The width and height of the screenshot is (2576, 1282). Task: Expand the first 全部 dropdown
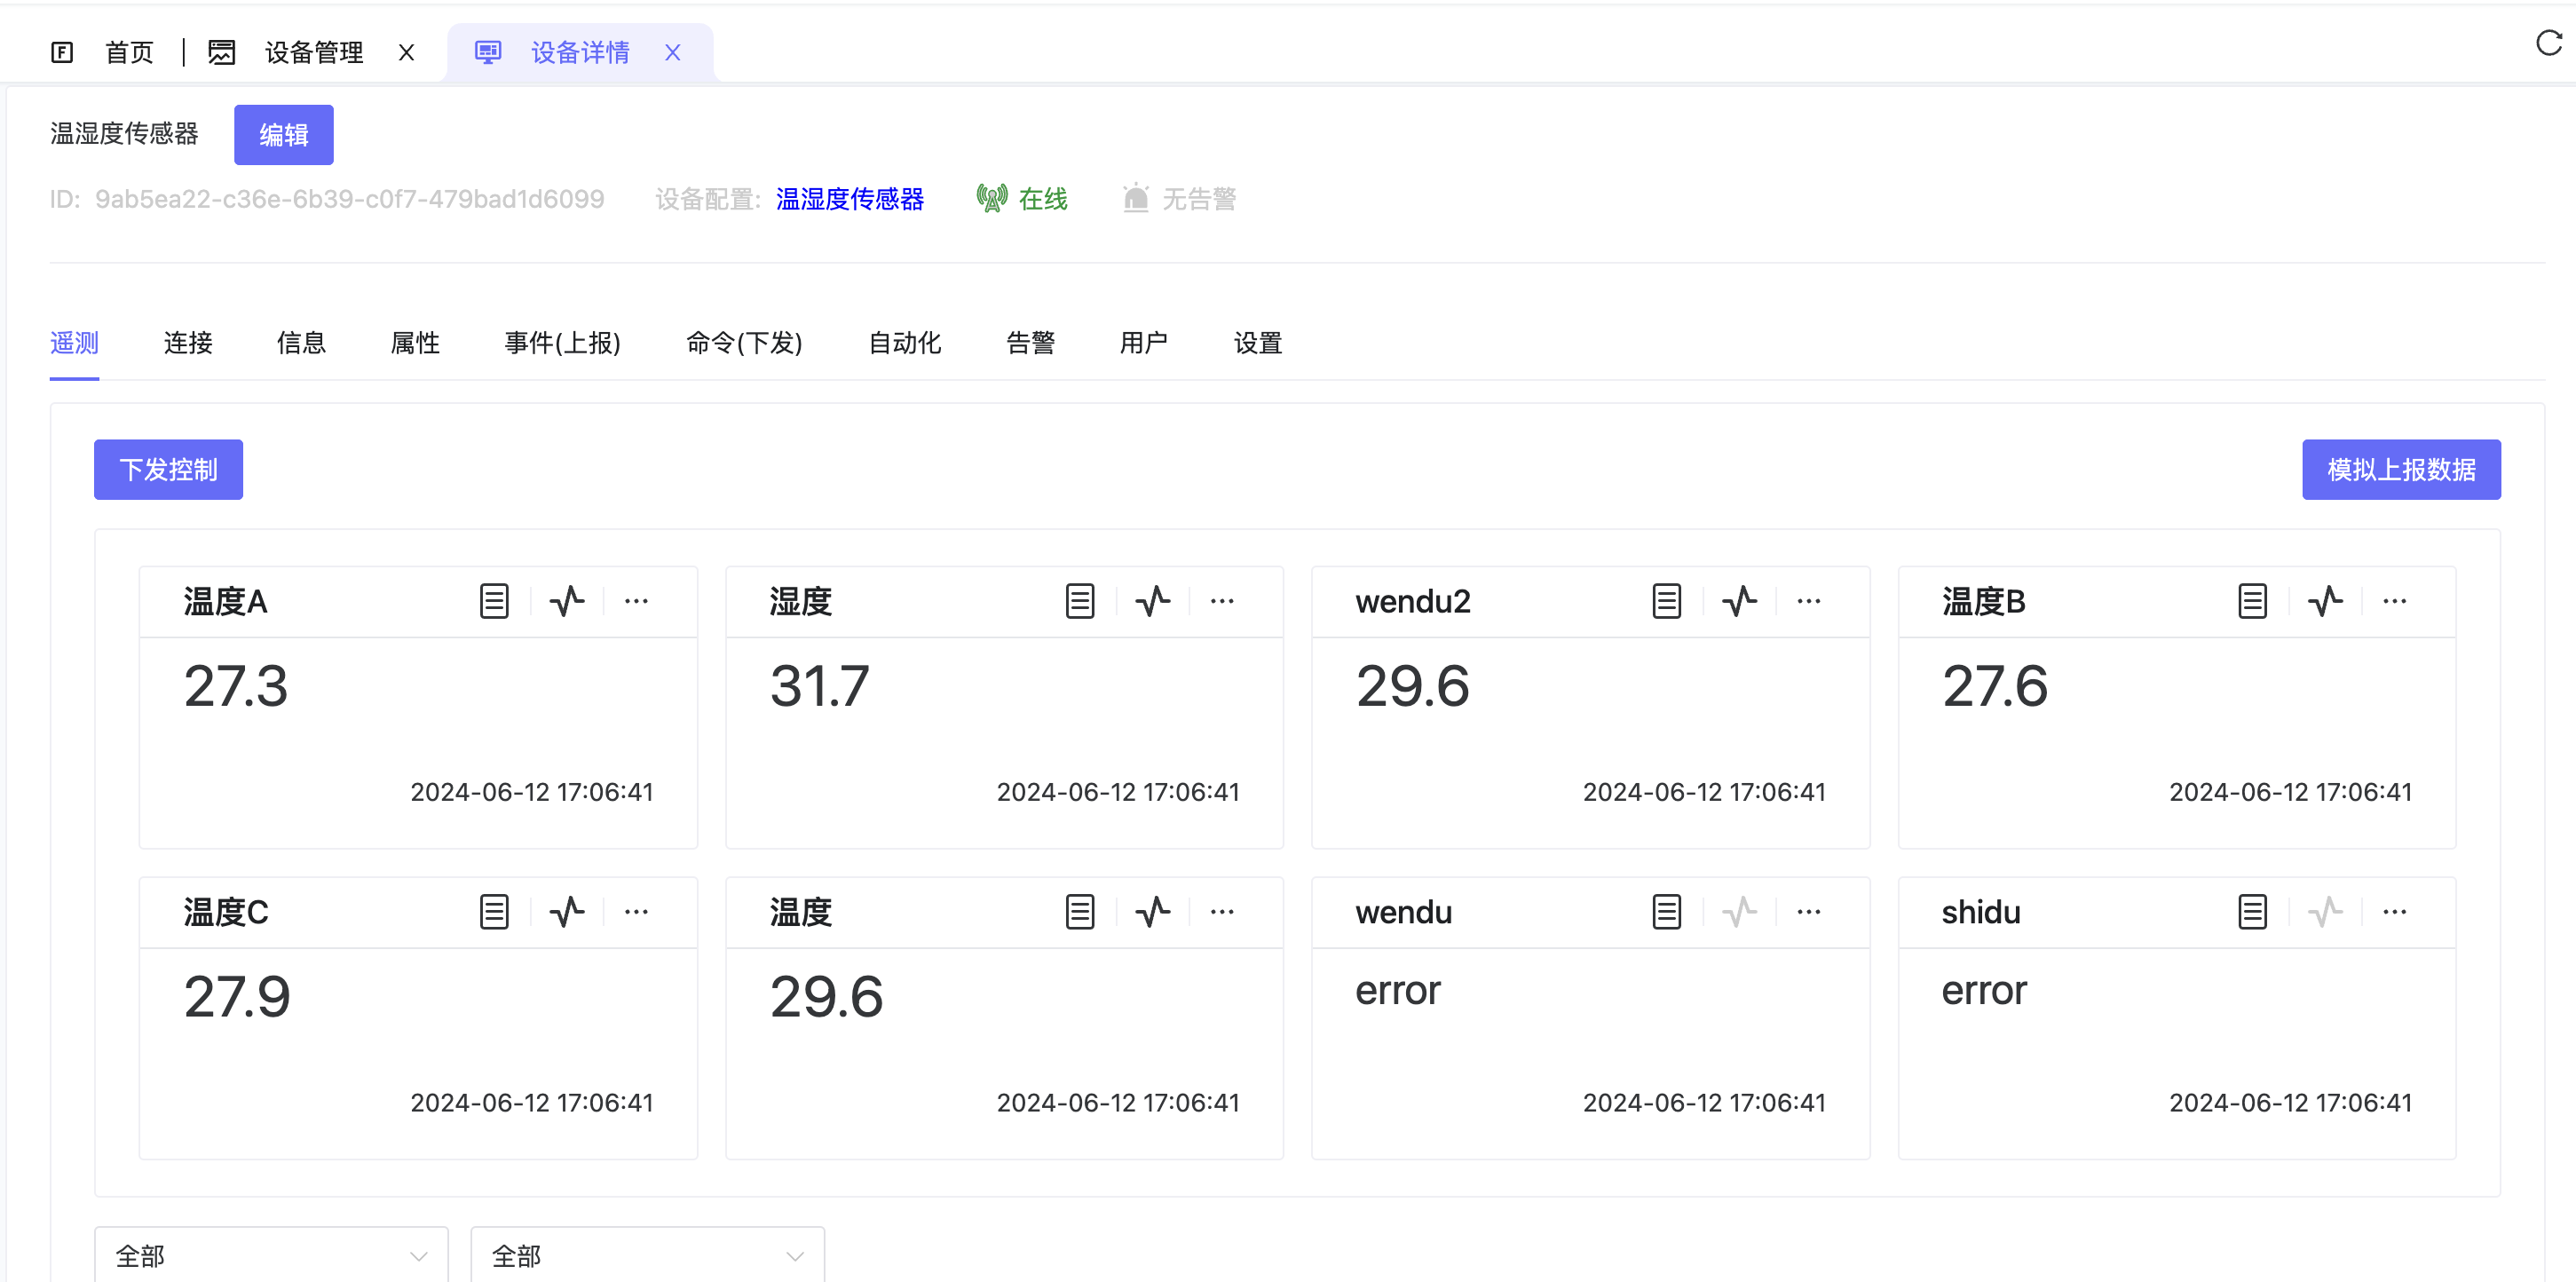(x=271, y=1255)
